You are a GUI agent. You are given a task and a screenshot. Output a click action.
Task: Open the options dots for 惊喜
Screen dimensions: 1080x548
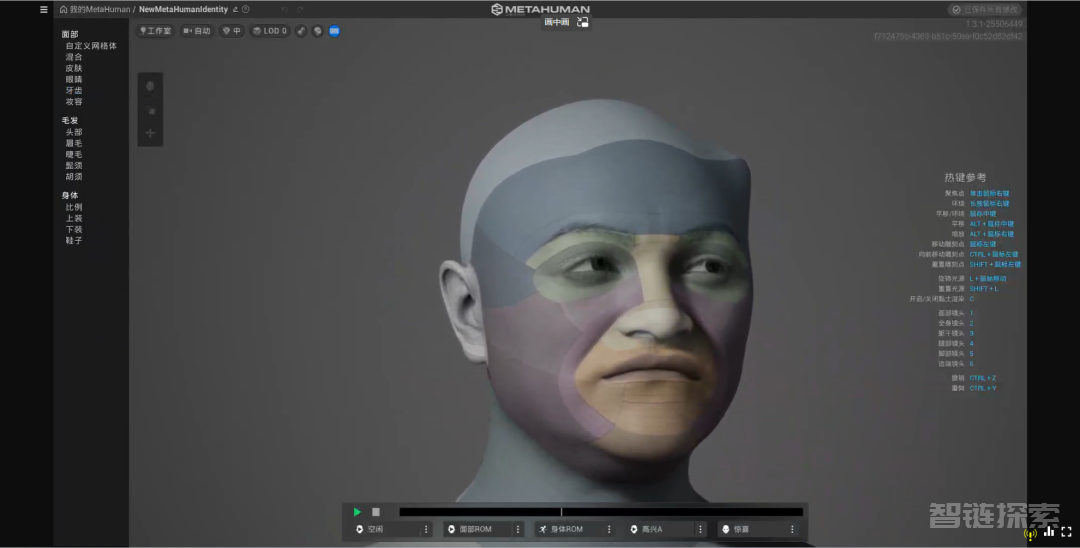792,529
